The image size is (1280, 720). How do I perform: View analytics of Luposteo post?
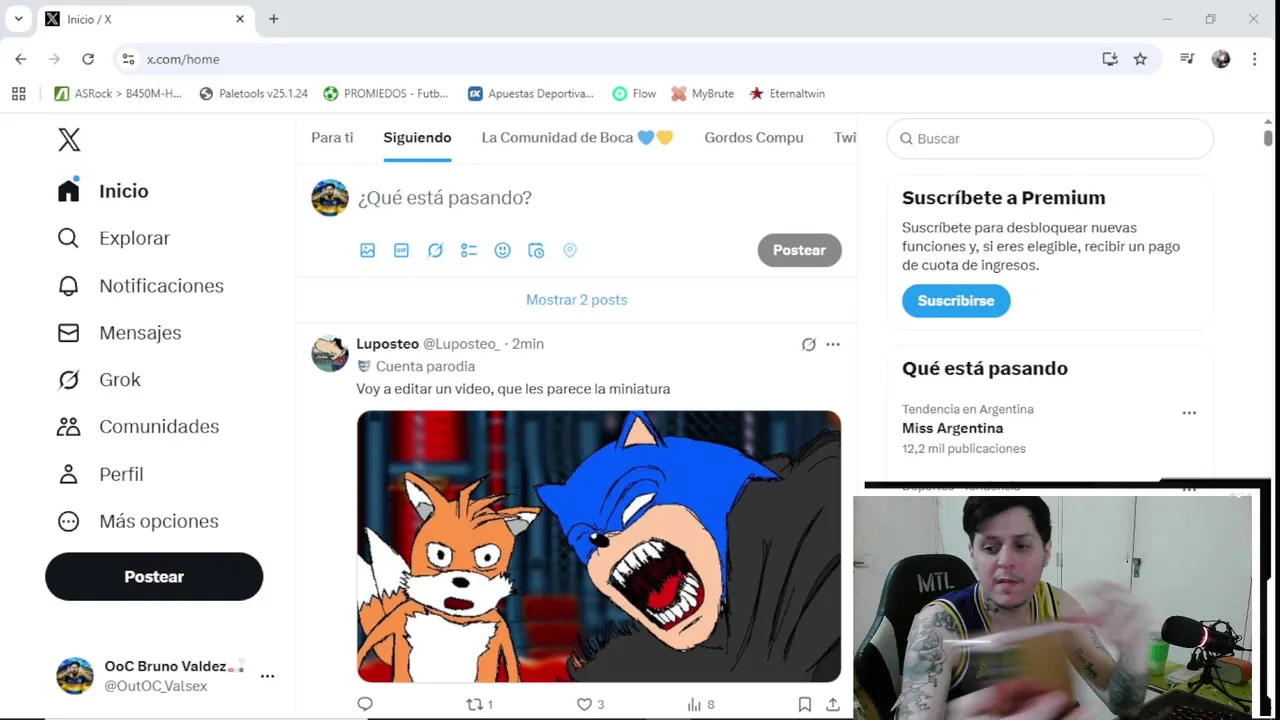pyautogui.click(x=700, y=704)
